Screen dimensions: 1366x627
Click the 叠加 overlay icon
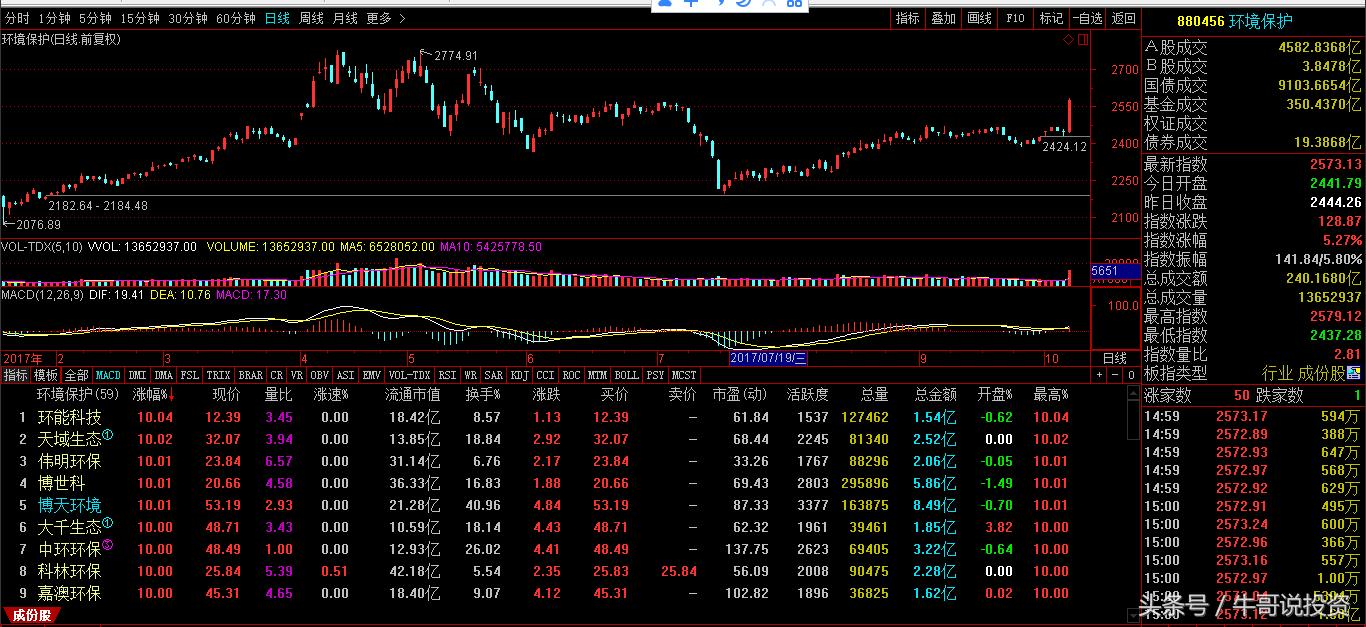pyautogui.click(x=943, y=18)
